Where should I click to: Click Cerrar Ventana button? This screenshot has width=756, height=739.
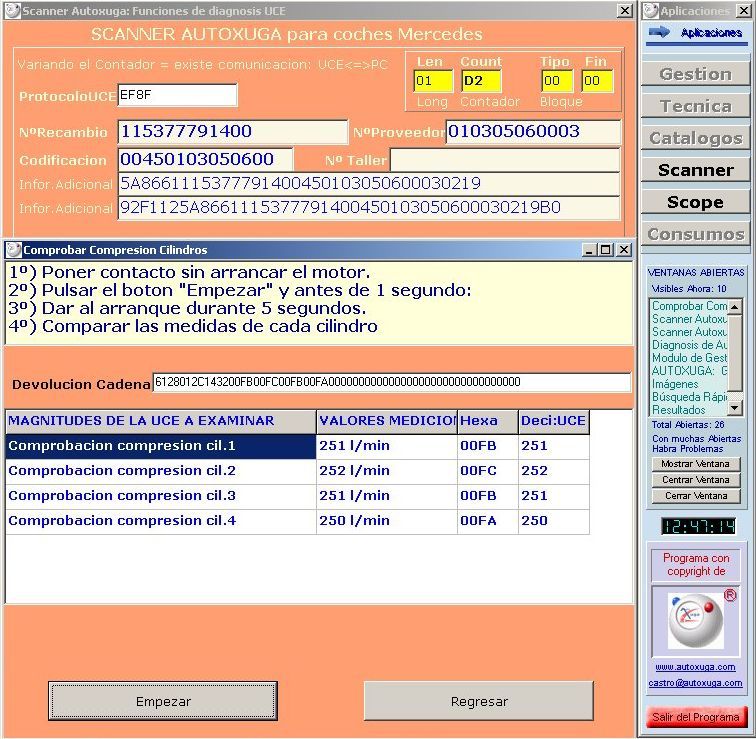click(695, 496)
